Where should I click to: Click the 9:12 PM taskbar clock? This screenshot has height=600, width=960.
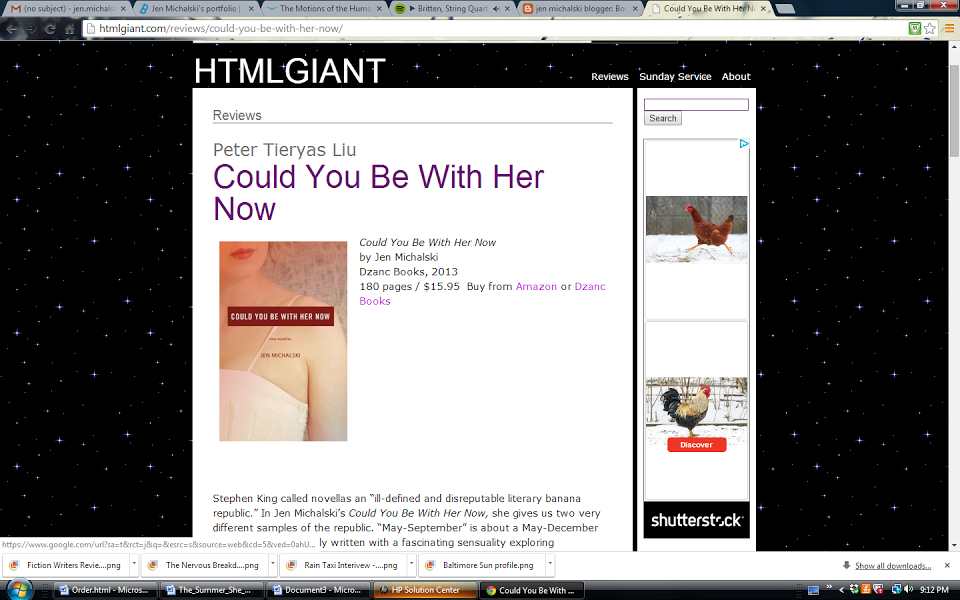(x=934, y=590)
